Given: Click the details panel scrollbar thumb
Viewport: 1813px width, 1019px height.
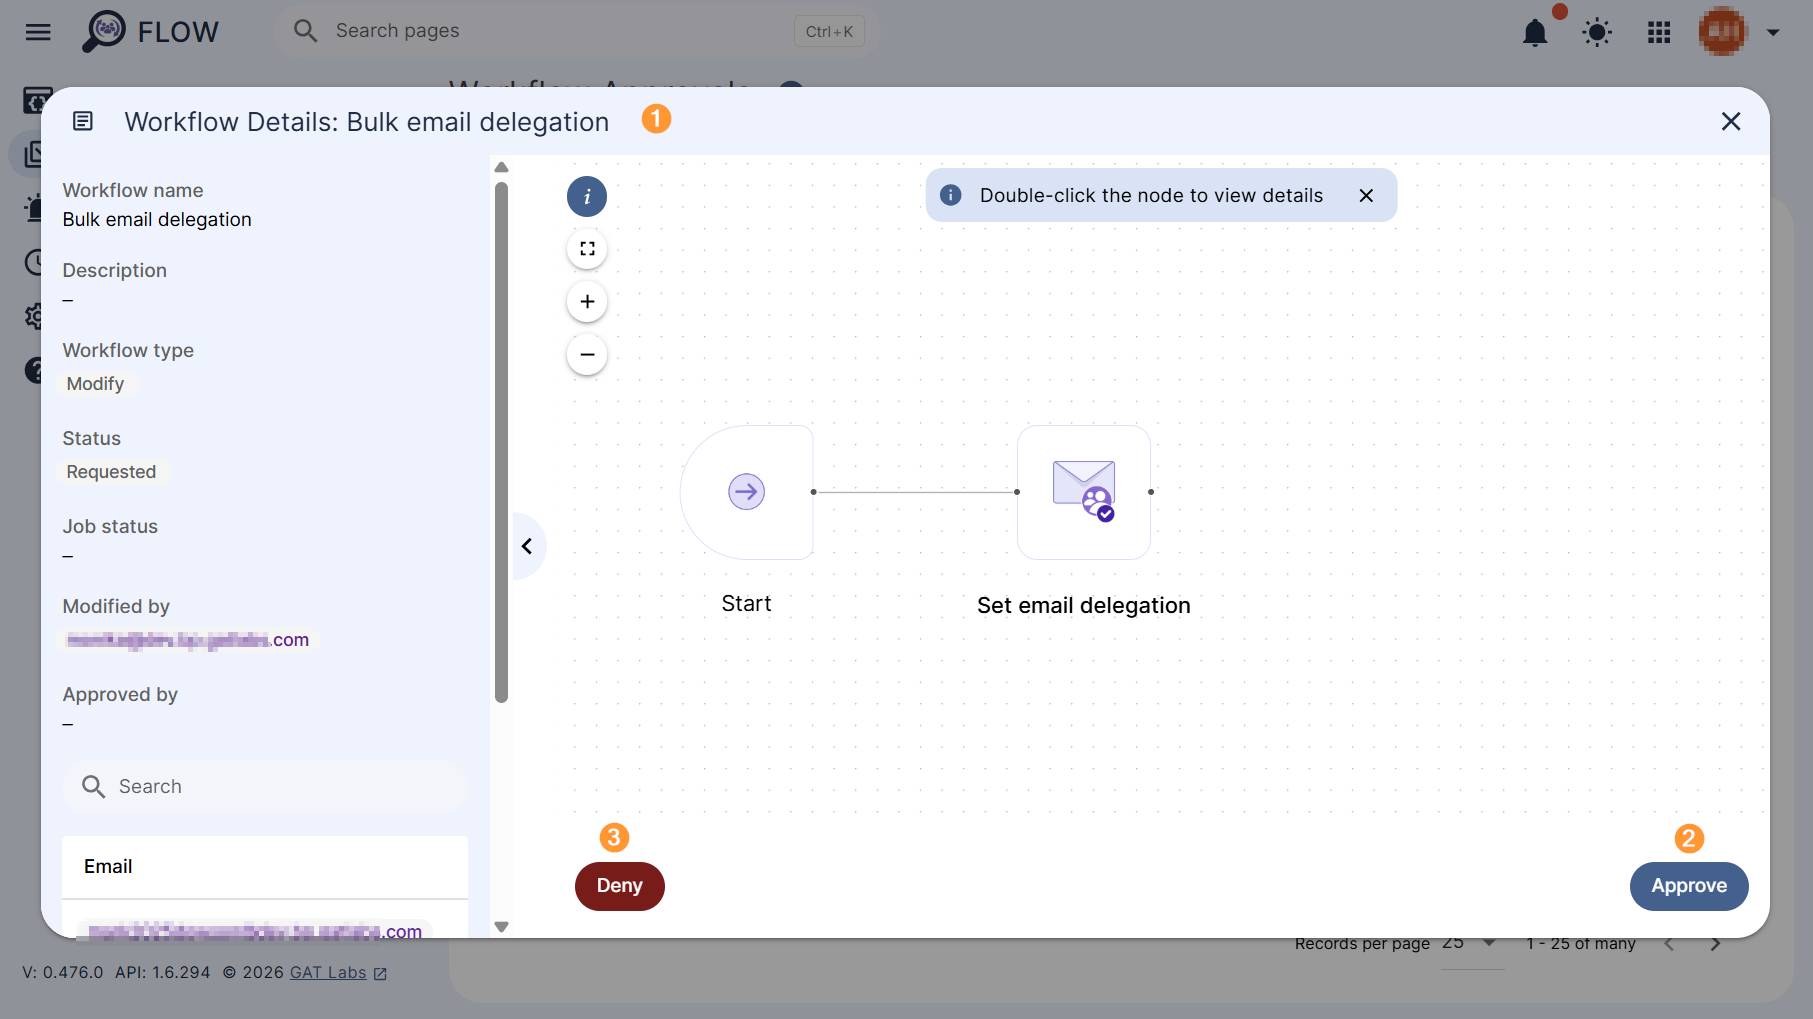Looking at the screenshot, I should (501, 442).
